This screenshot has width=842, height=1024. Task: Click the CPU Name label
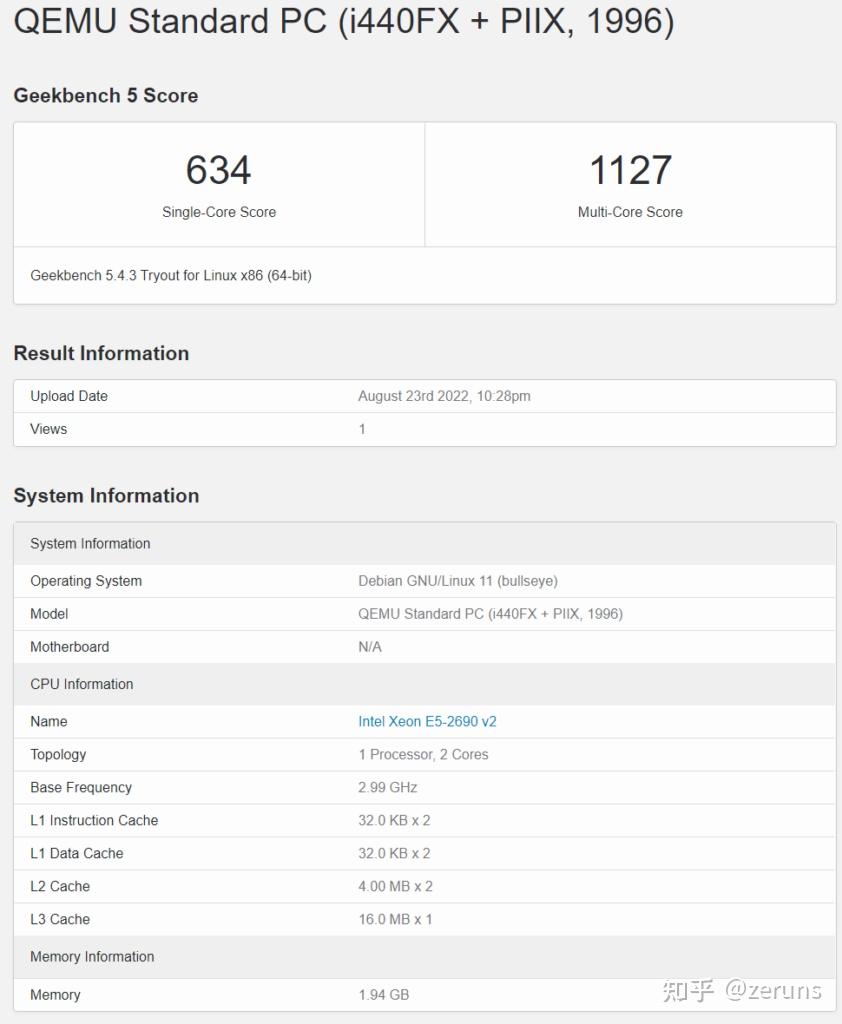48,721
